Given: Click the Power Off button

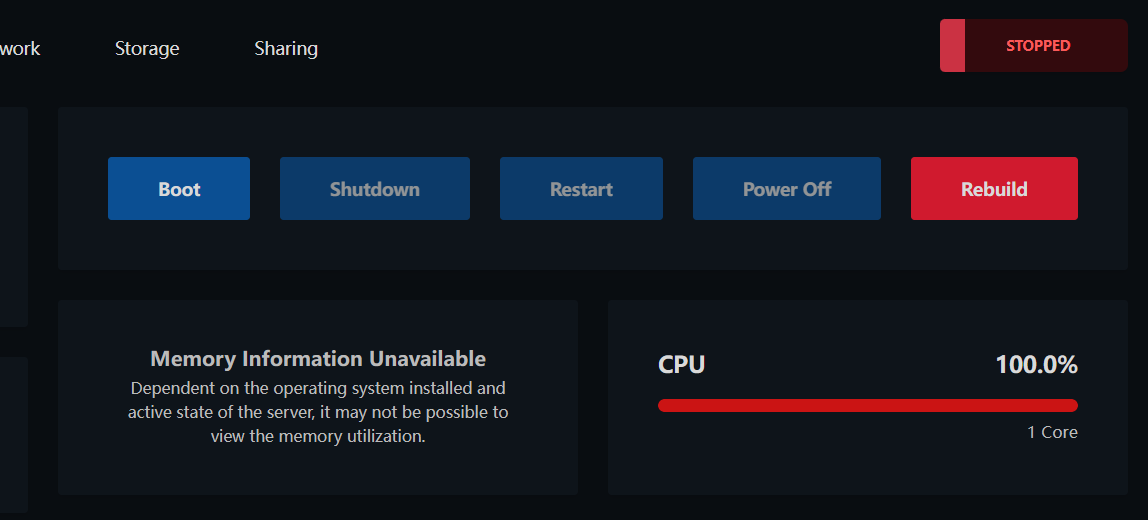Looking at the screenshot, I should pyautogui.click(x=787, y=188).
